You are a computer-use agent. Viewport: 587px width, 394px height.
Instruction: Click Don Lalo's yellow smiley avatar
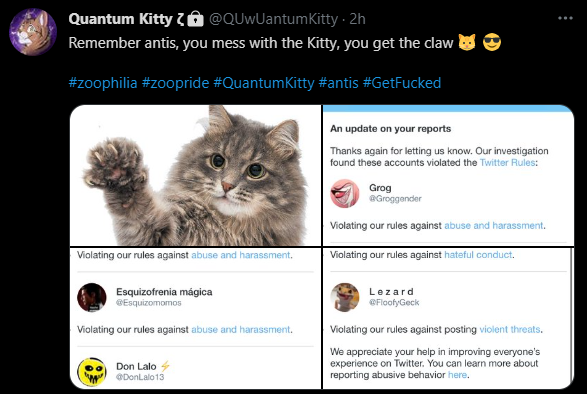click(92, 372)
